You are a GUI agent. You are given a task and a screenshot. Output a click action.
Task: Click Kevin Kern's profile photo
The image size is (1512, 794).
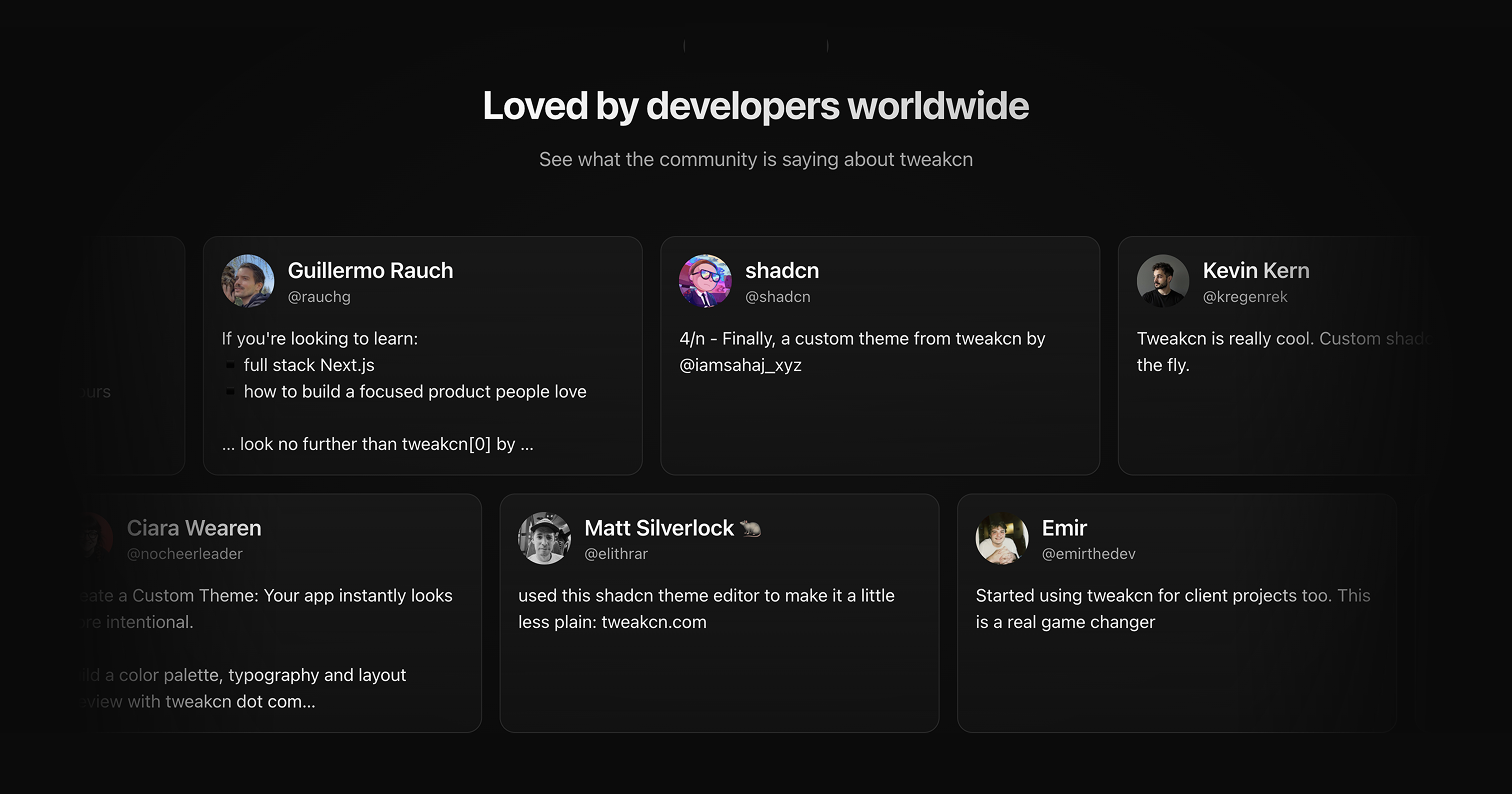click(x=1163, y=281)
